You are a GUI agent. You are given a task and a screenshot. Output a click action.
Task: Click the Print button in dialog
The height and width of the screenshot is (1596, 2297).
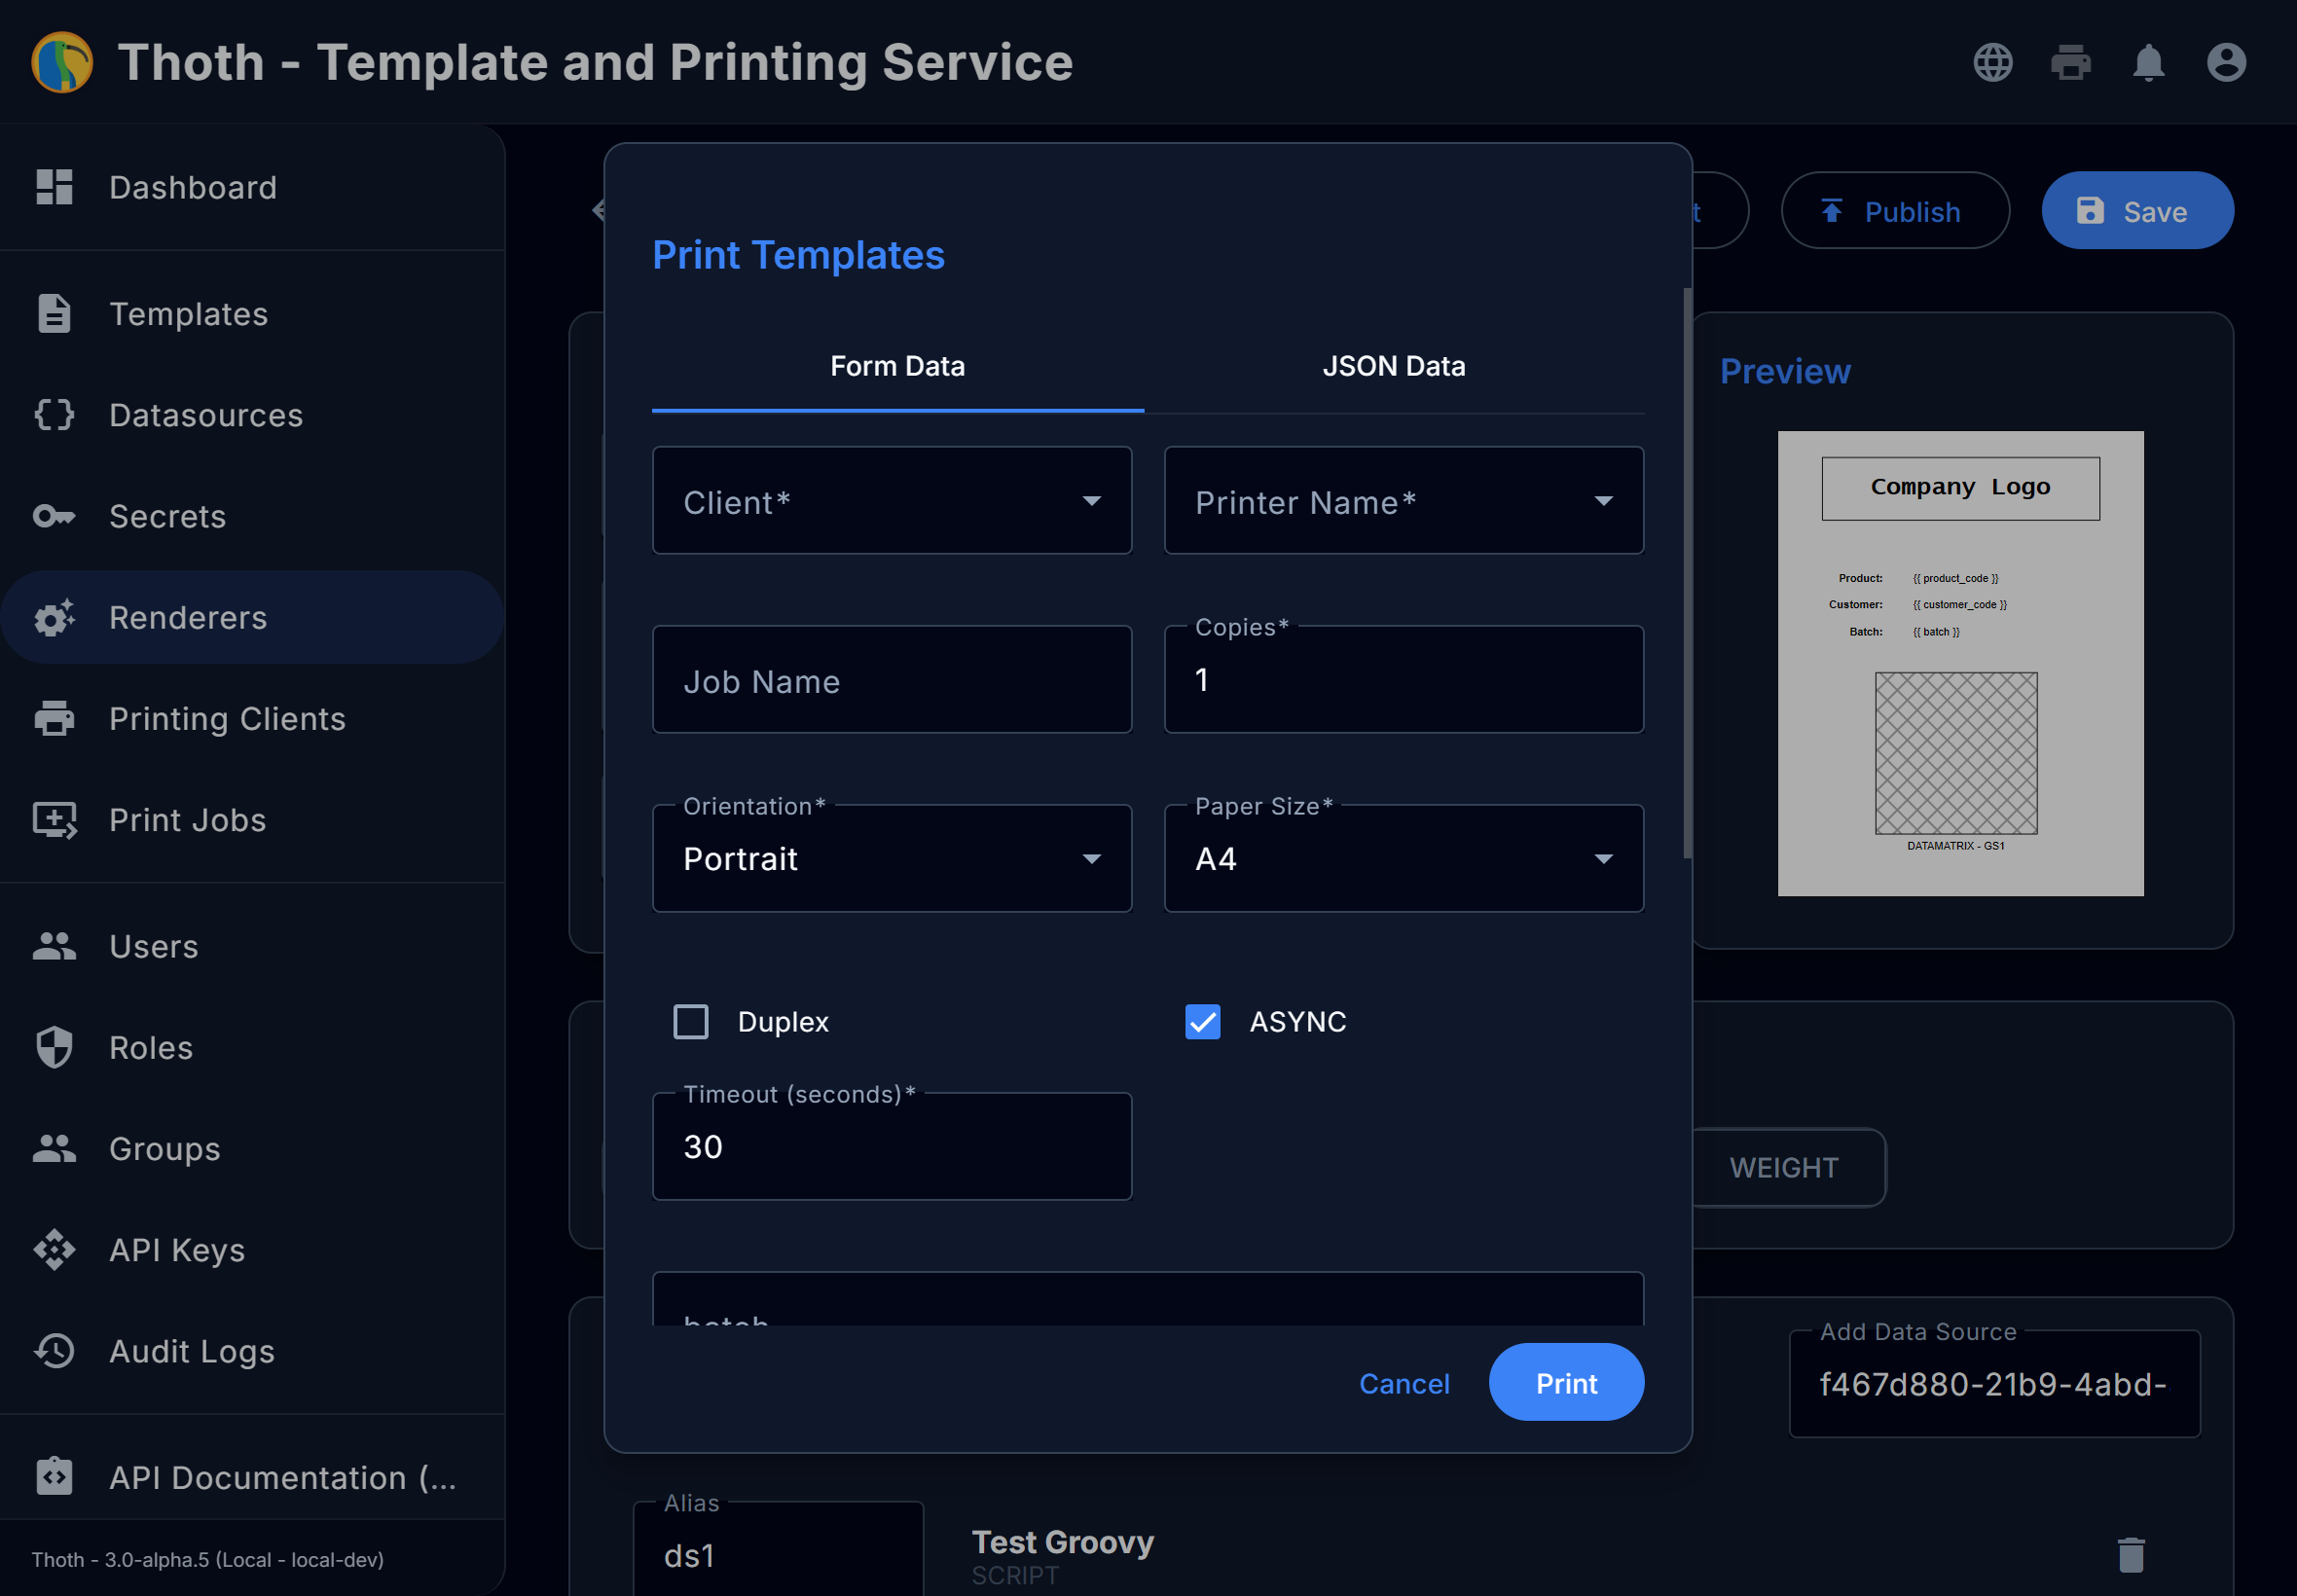(x=1566, y=1383)
